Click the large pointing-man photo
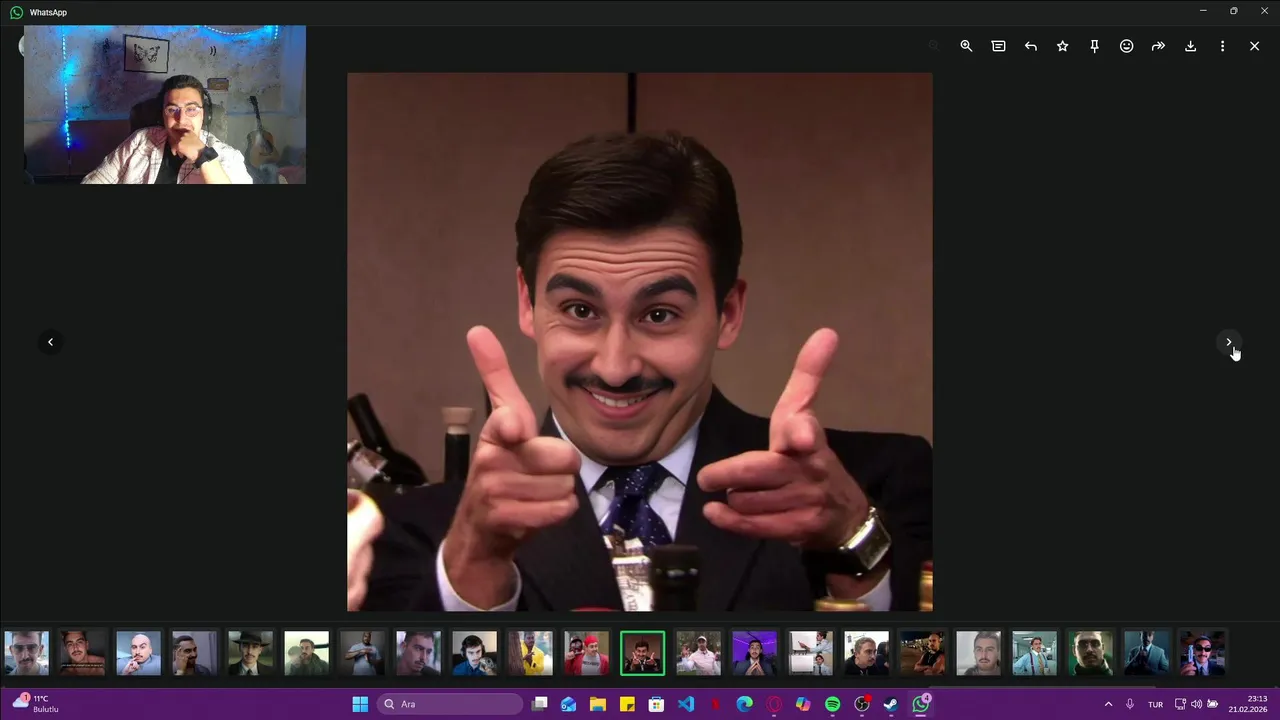The height and width of the screenshot is (720, 1280). point(640,341)
